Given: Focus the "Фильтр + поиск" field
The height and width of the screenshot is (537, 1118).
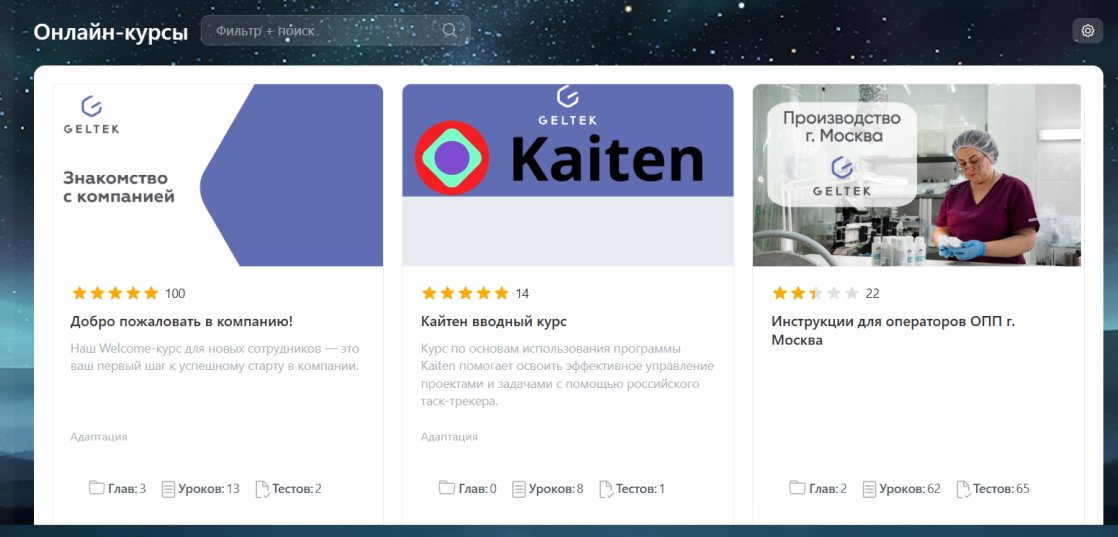Looking at the screenshot, I should click(336, 31).
